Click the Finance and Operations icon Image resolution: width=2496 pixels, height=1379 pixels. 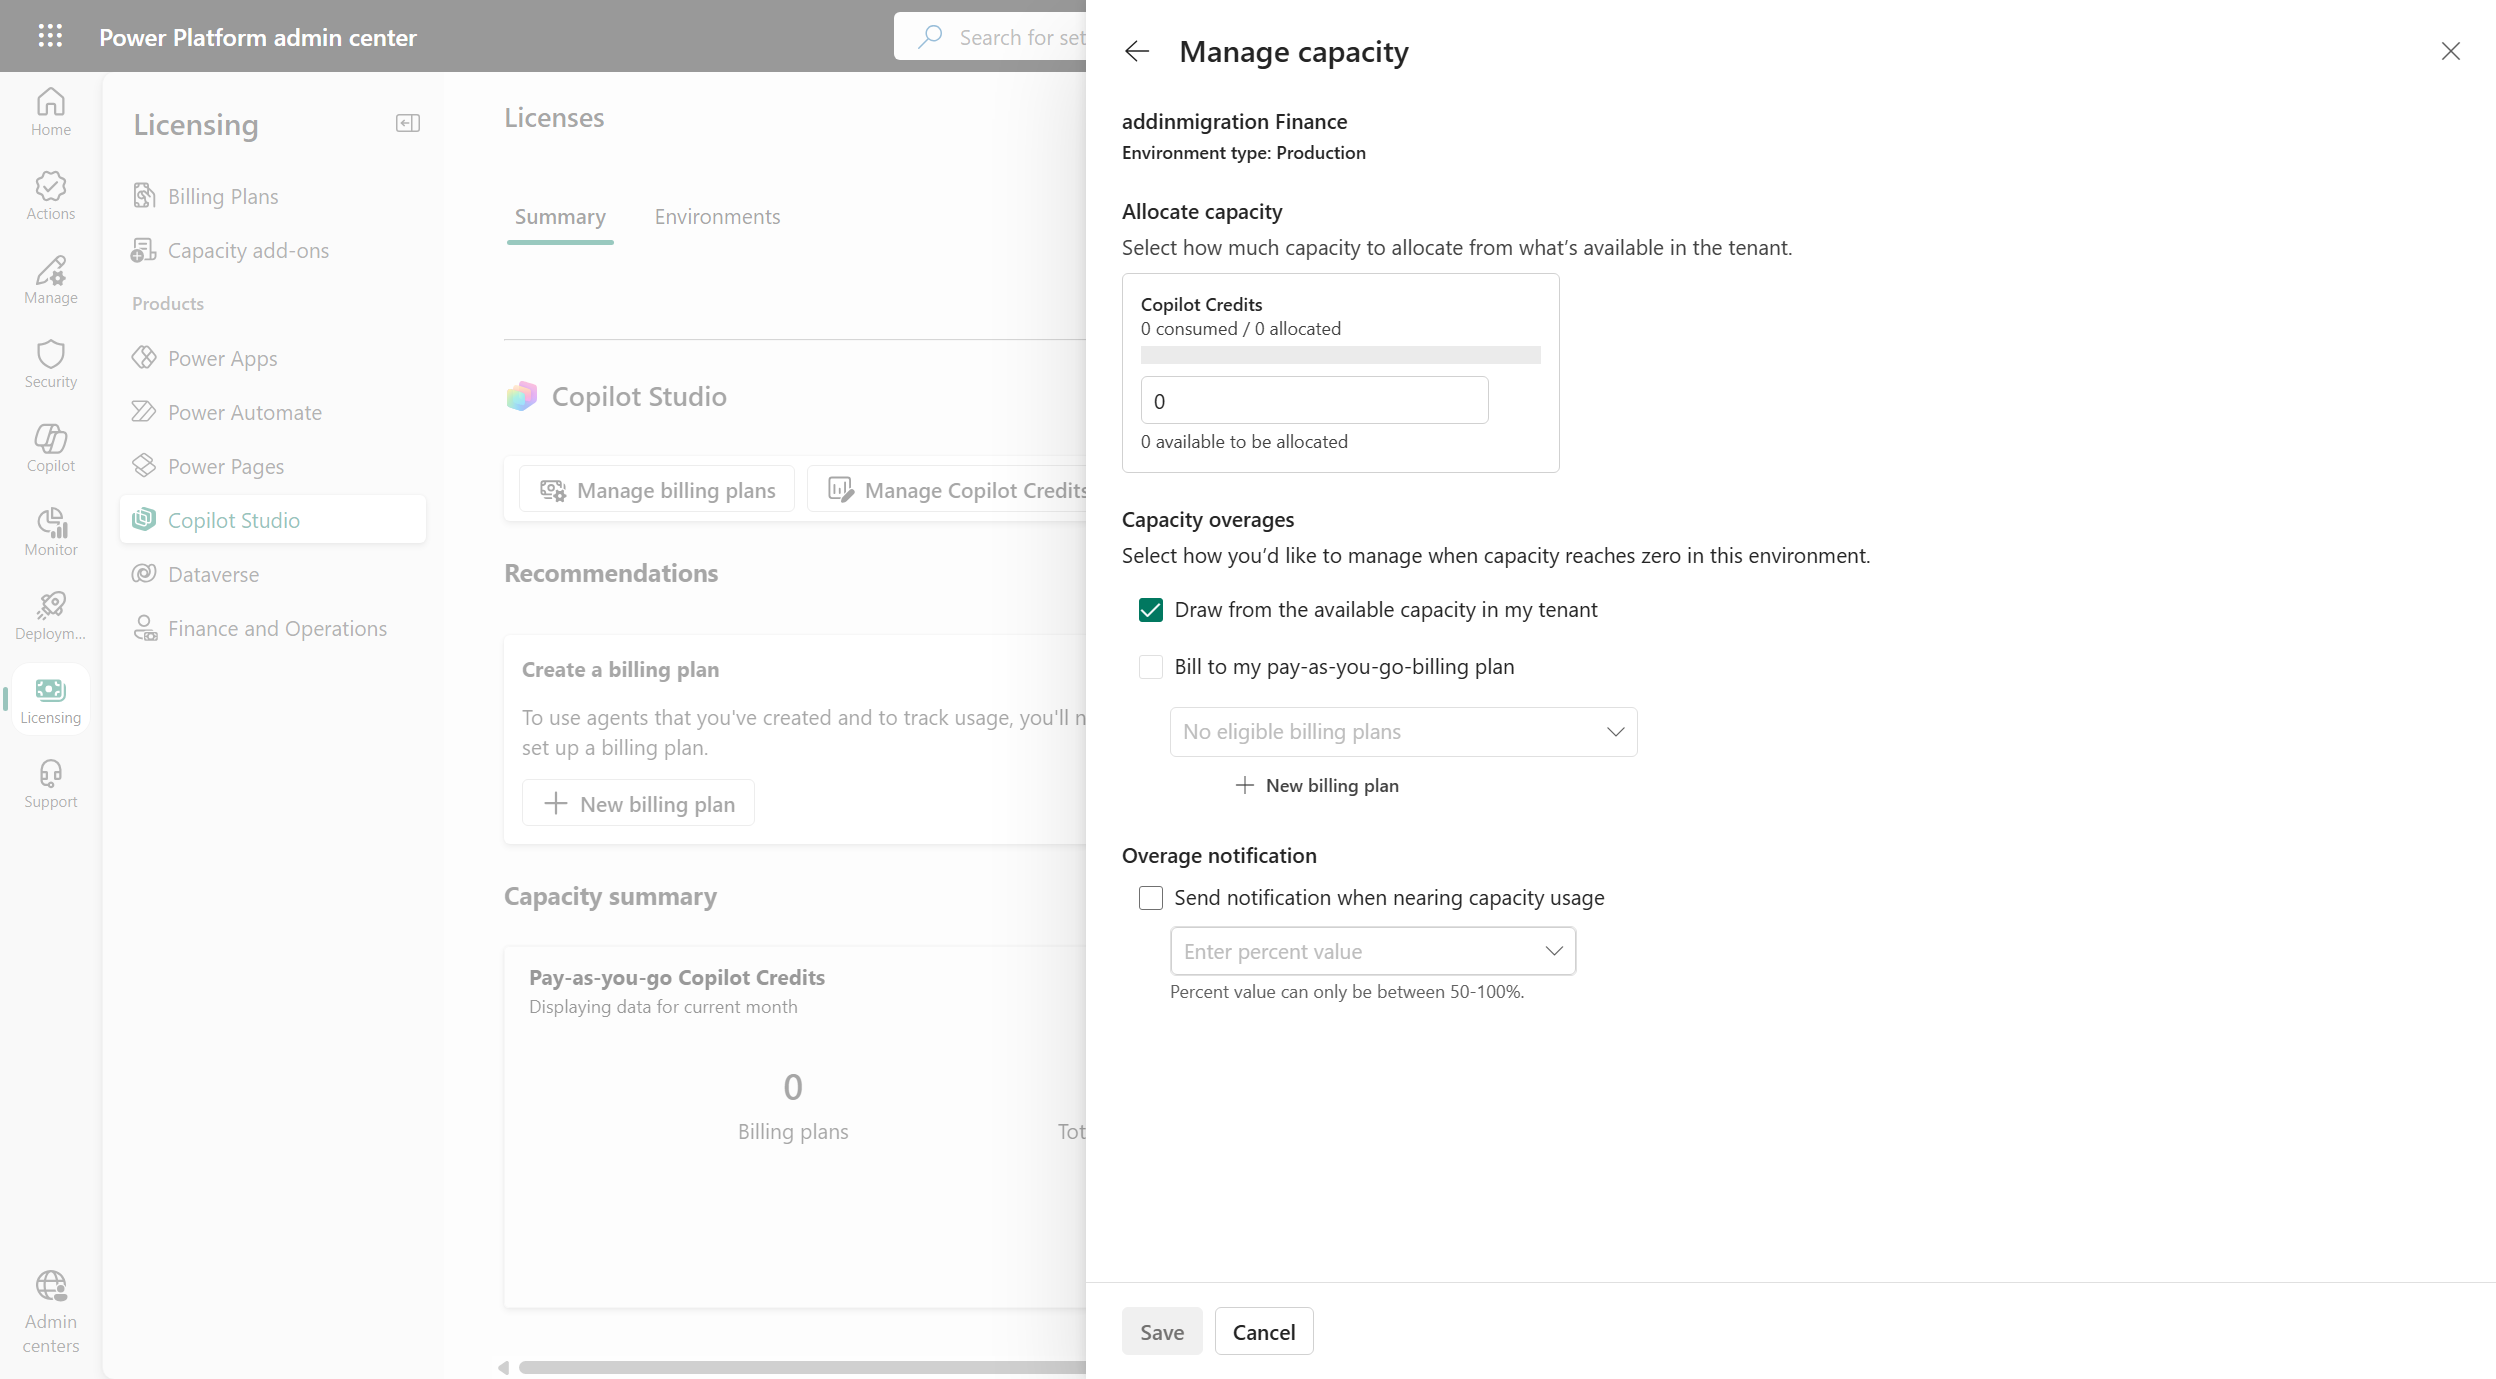[x=145, y=627]
